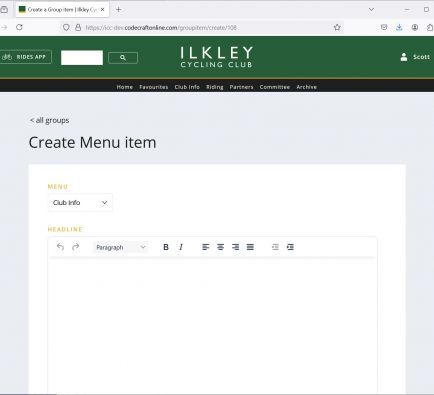Open the Archive menu item
Viewport: 434px width, 395px height.
[x=306, y=87]
